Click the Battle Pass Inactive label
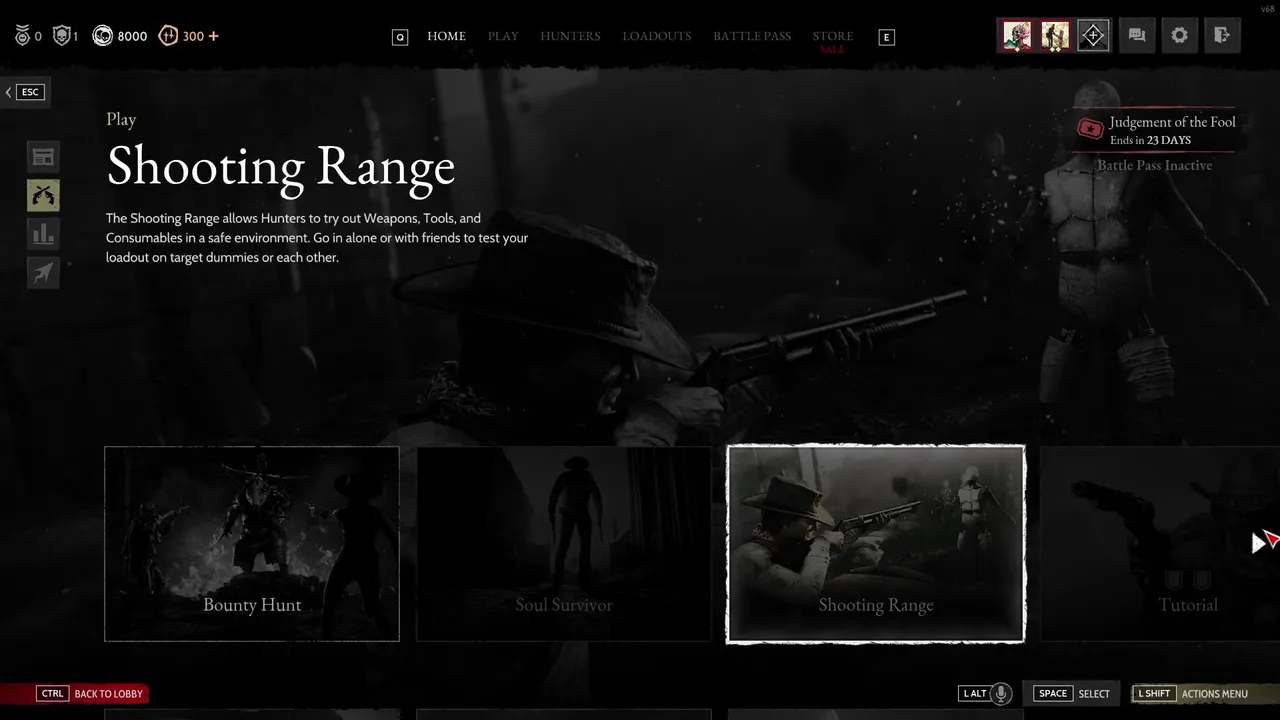The image size is (1280, 720). [x=1154, y=165]
